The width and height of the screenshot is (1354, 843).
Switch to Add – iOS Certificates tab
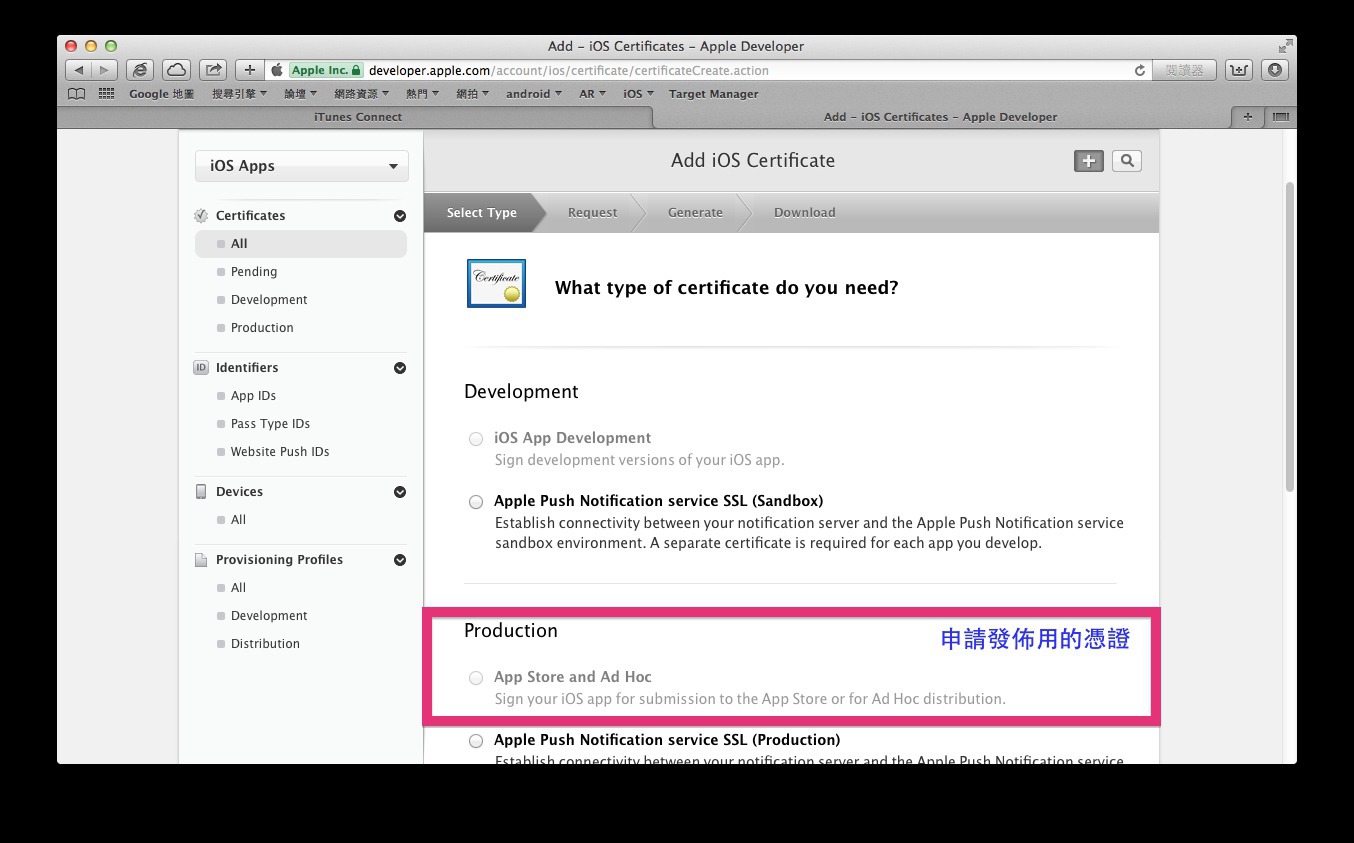(940, 117)
